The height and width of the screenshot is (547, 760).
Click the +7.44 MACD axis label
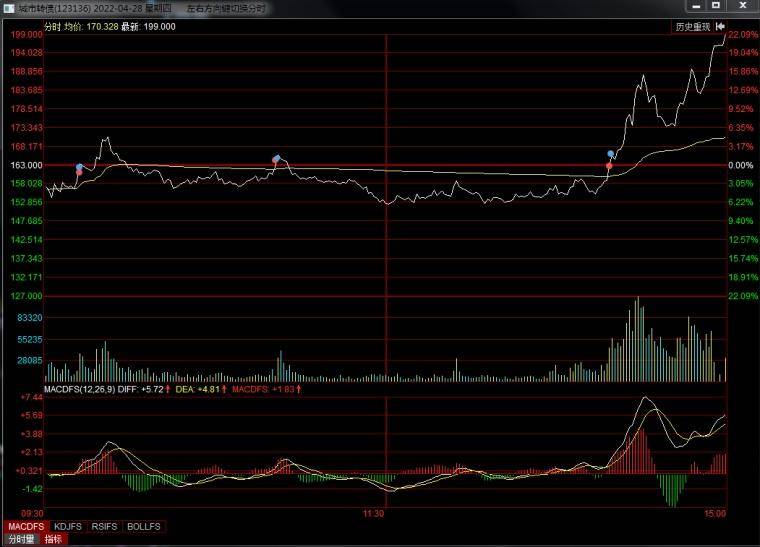coord(32,397)
